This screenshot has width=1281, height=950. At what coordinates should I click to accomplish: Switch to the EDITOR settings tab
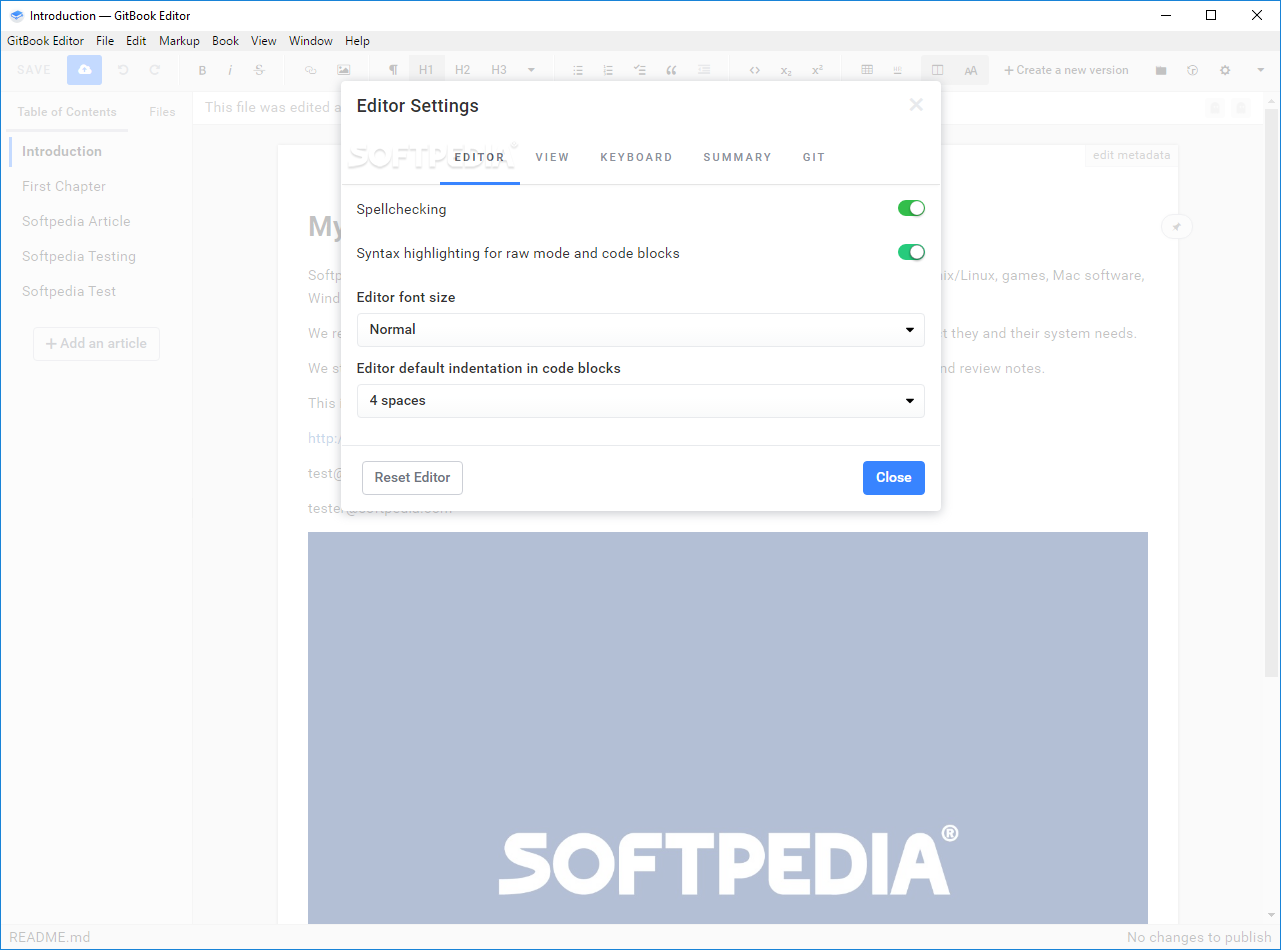[x=480, y=157]
